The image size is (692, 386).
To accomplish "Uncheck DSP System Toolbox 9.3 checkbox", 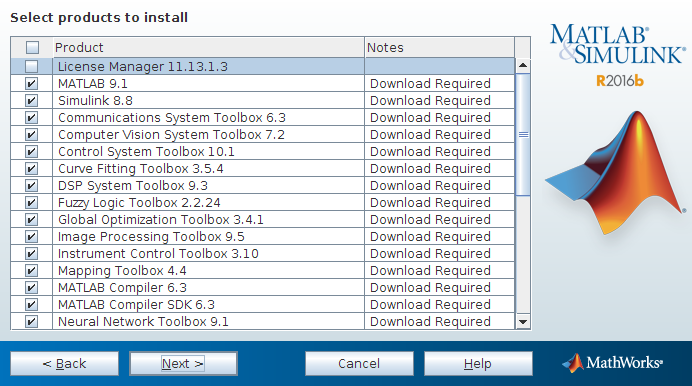I will tap(31, 186).
